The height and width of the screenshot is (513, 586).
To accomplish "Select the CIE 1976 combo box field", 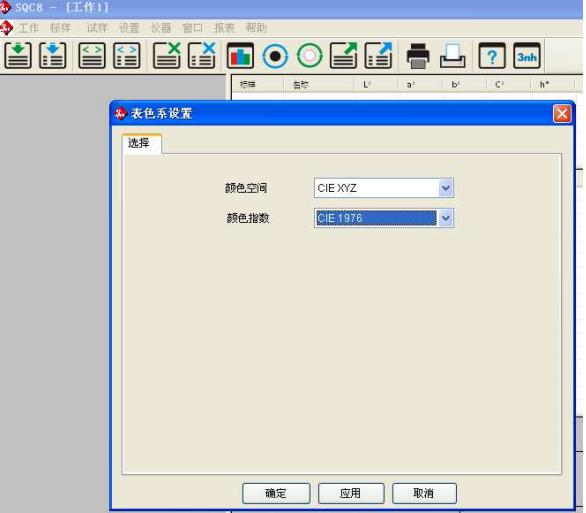I will [x=384, y=218].
